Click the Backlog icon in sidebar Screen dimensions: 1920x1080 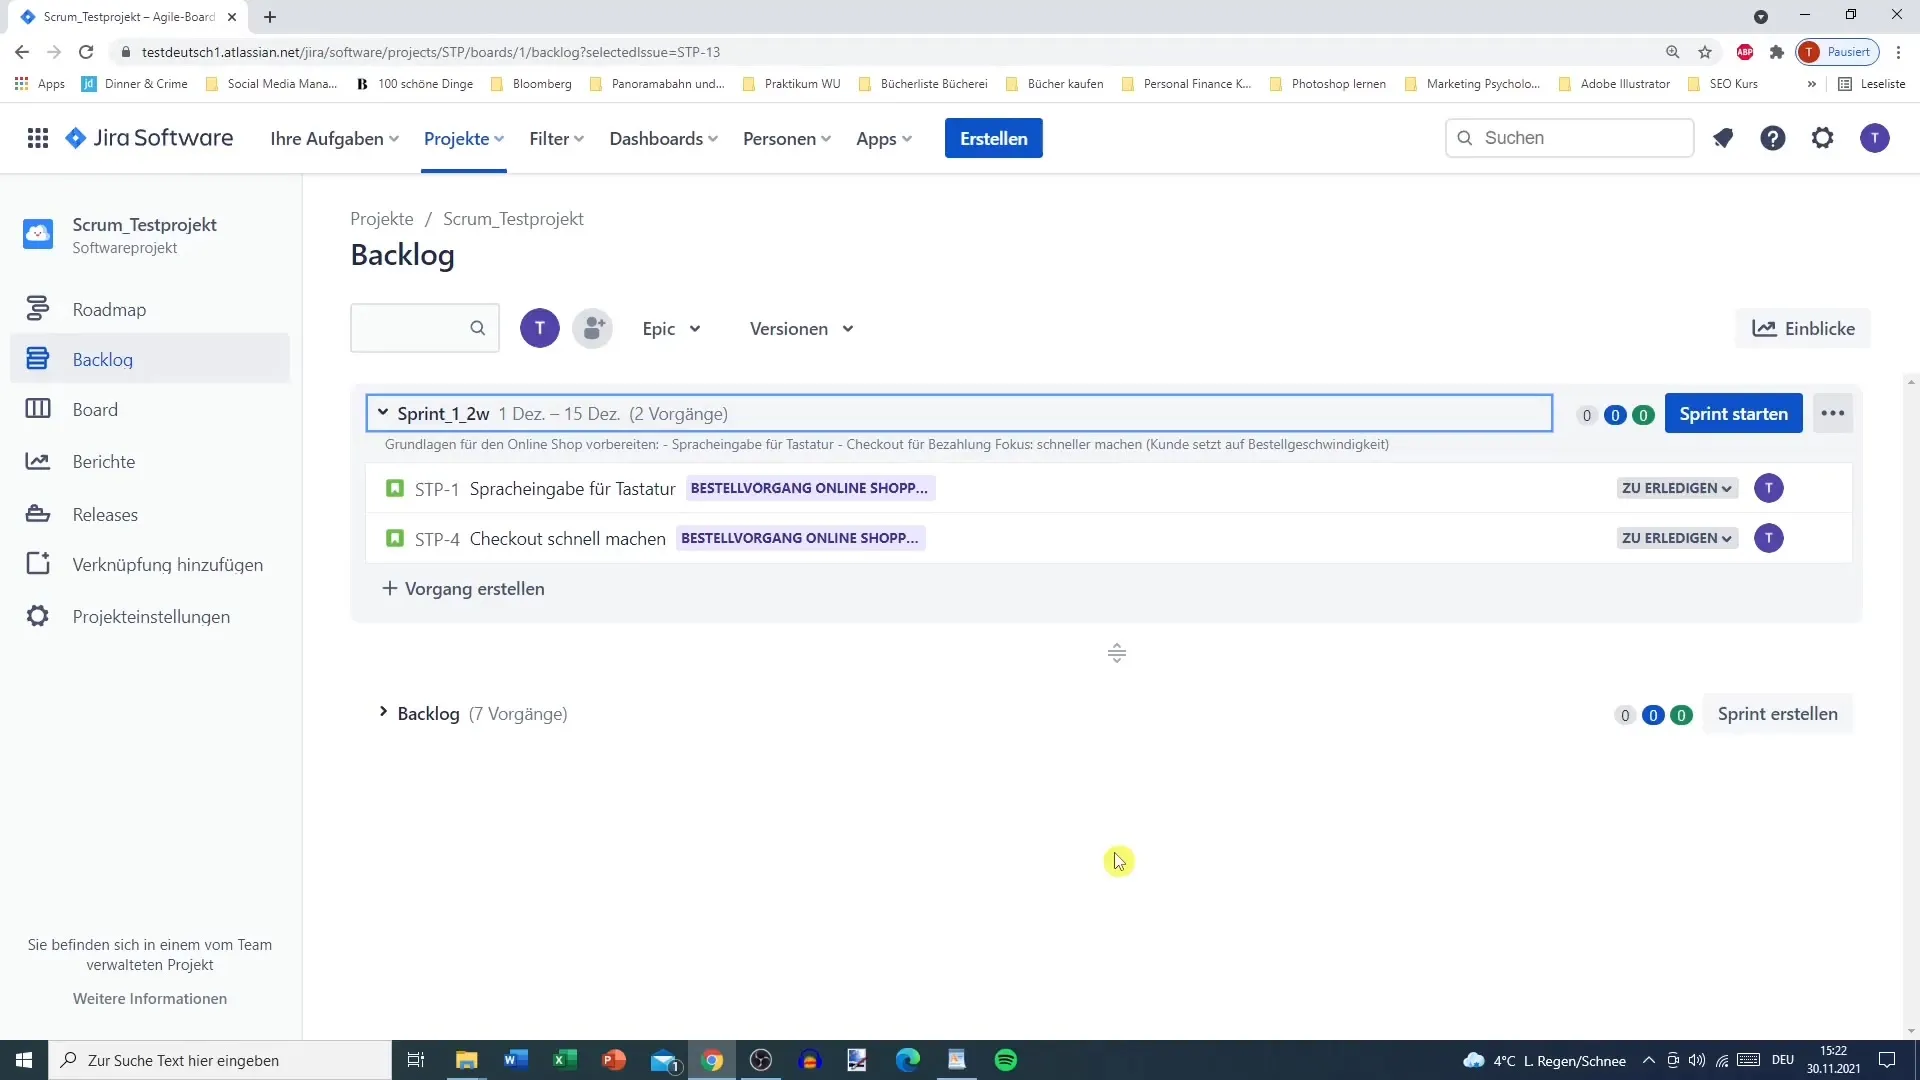[38, 359]
